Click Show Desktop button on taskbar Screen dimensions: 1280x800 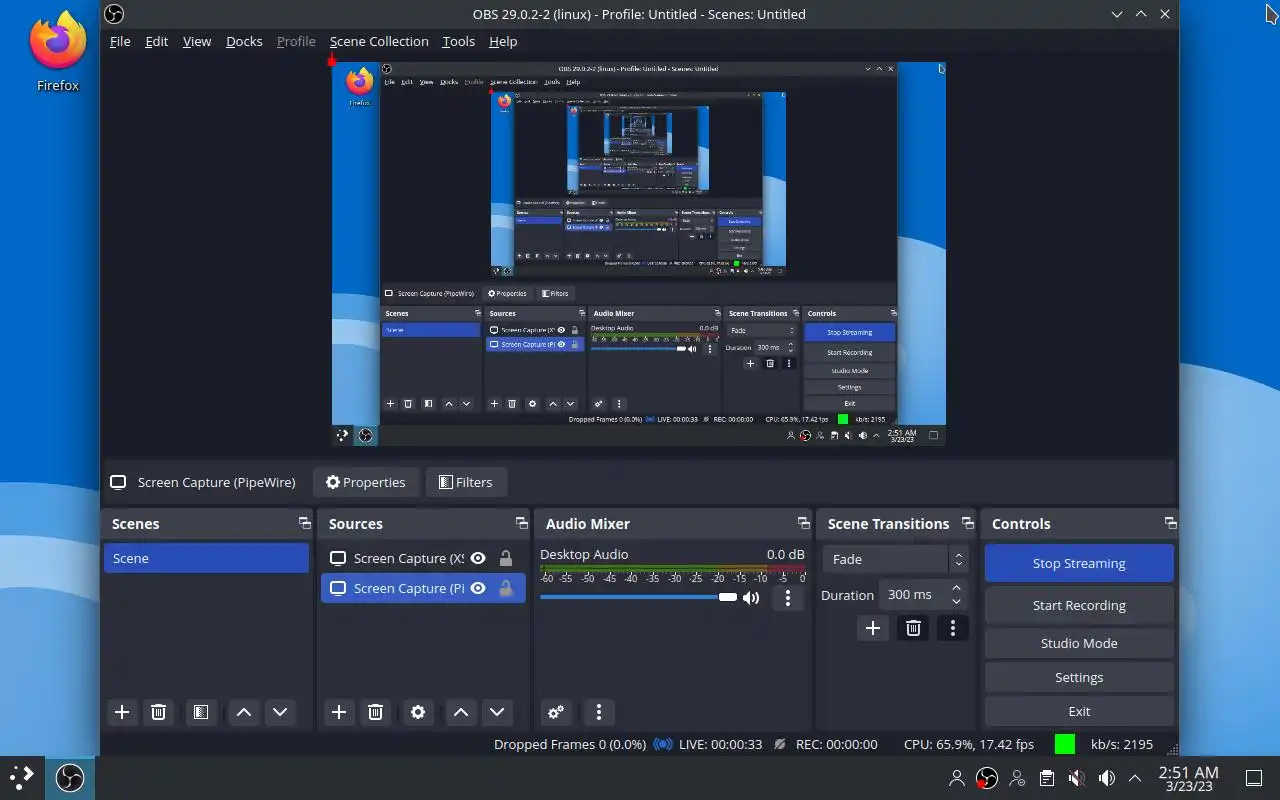click(x=1253, y=778)
